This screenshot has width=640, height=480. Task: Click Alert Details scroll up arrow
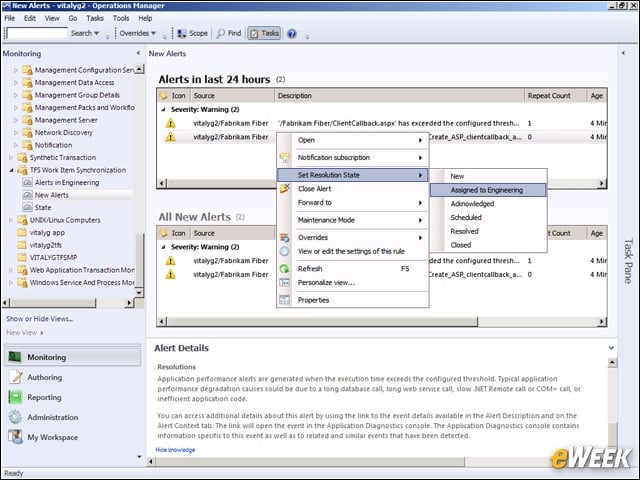point(612,363)
